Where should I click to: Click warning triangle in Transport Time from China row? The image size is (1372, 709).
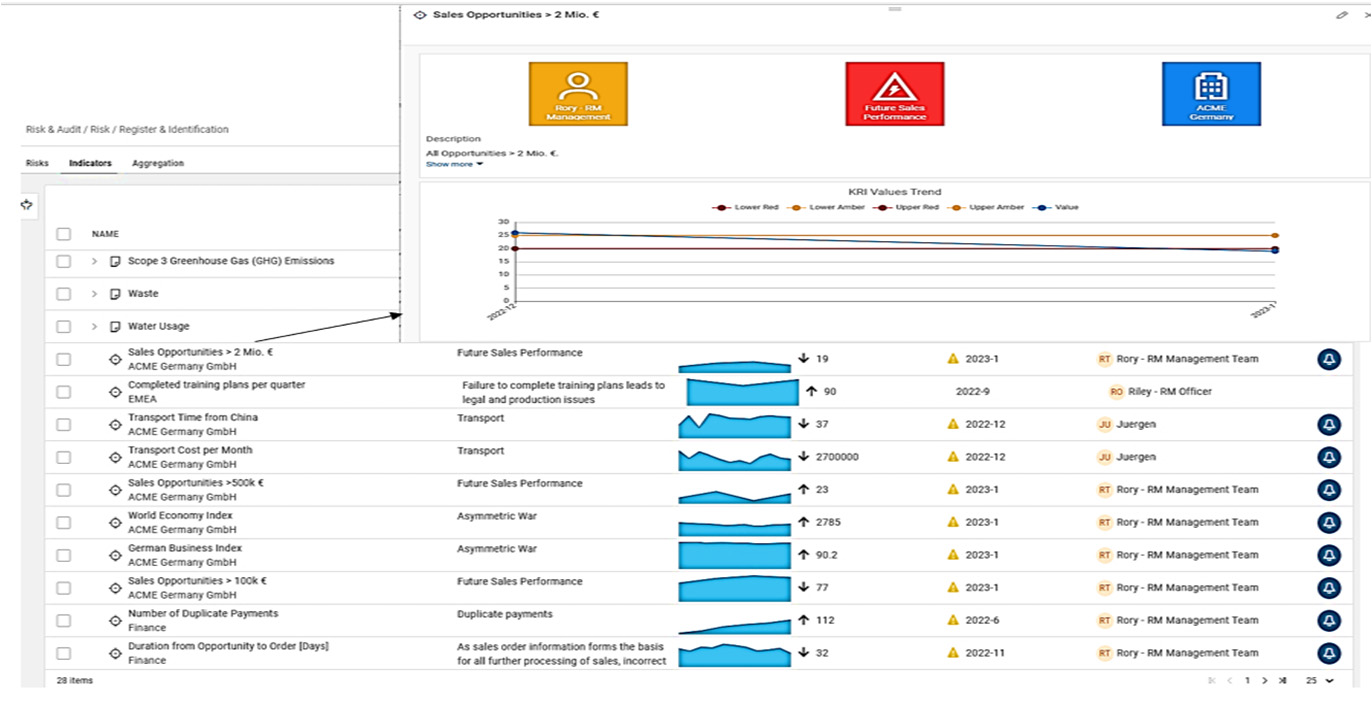pyautogui.click(x=953, y=424)
